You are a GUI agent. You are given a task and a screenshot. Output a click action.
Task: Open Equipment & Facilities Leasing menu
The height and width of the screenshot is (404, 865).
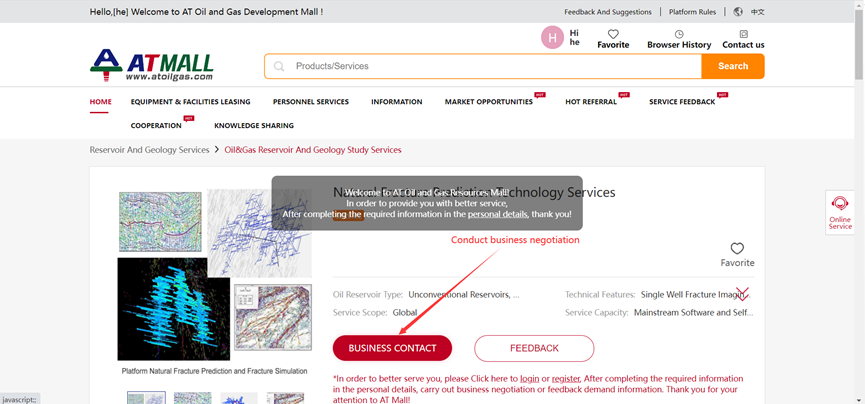(190, 102)
